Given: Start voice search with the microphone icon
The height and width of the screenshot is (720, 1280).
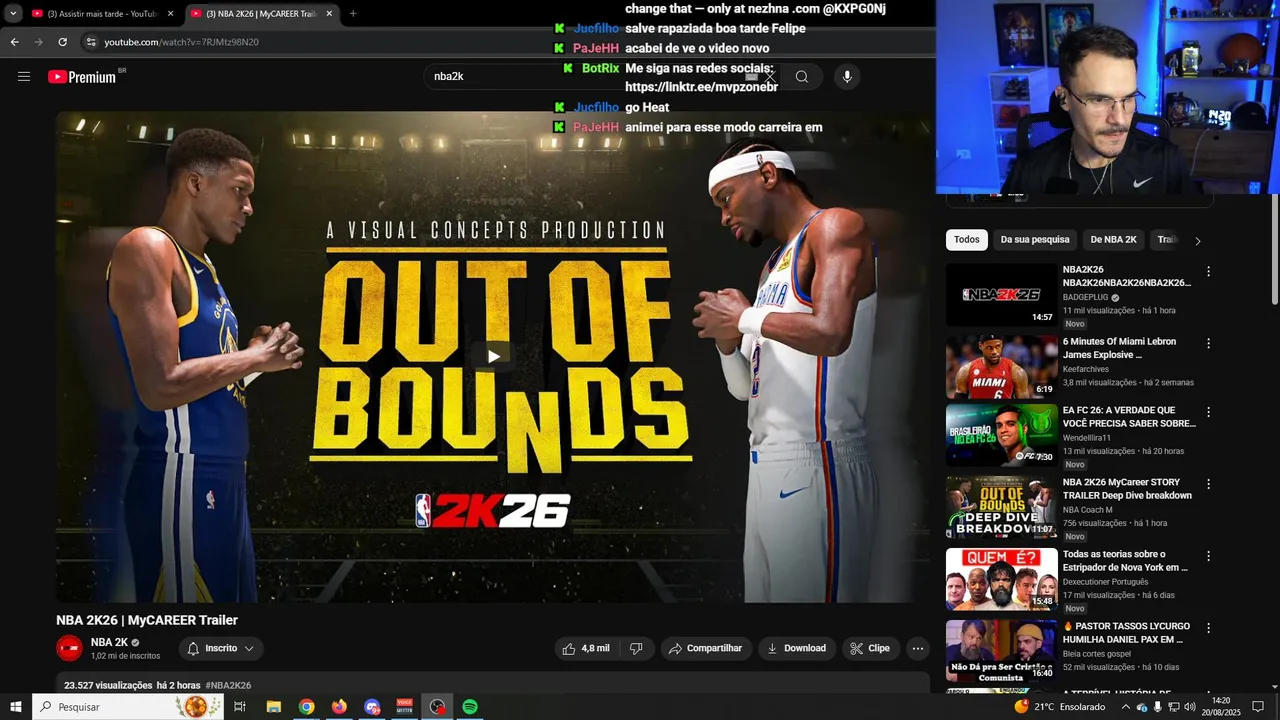Looking at the screenshot, I should [x=847, y=77].
